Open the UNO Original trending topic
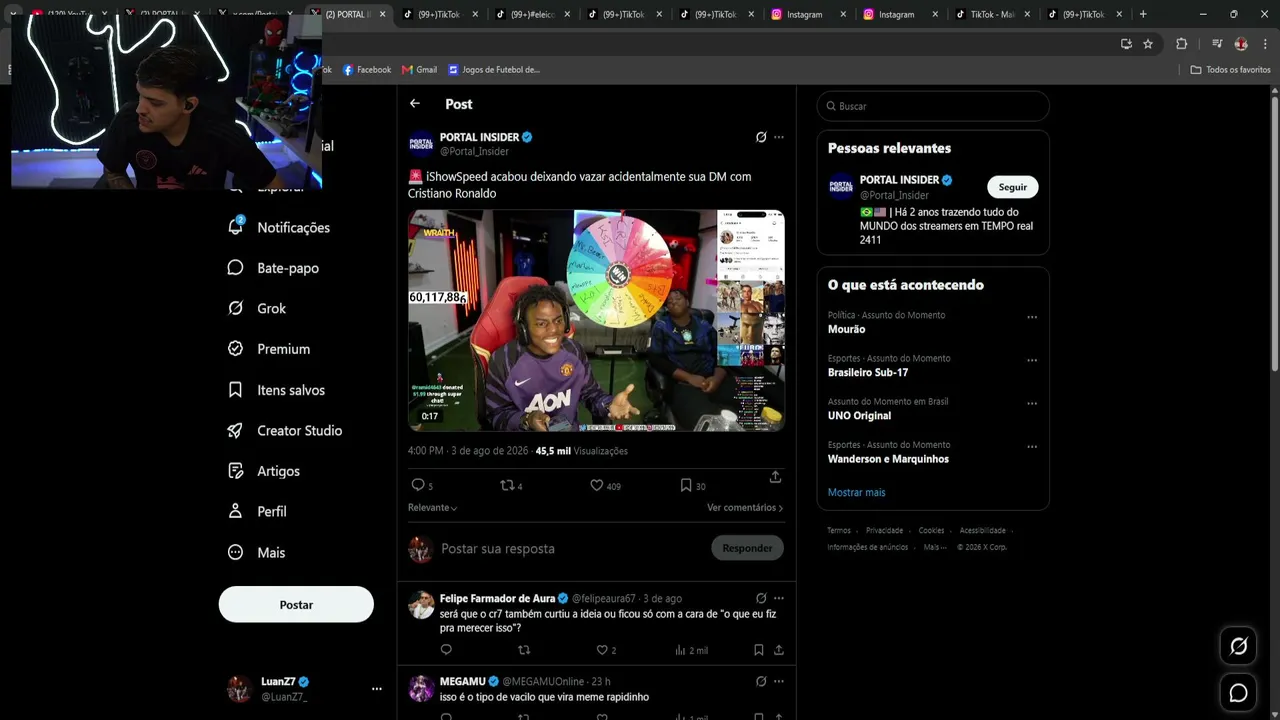 [x=859, y=416]
